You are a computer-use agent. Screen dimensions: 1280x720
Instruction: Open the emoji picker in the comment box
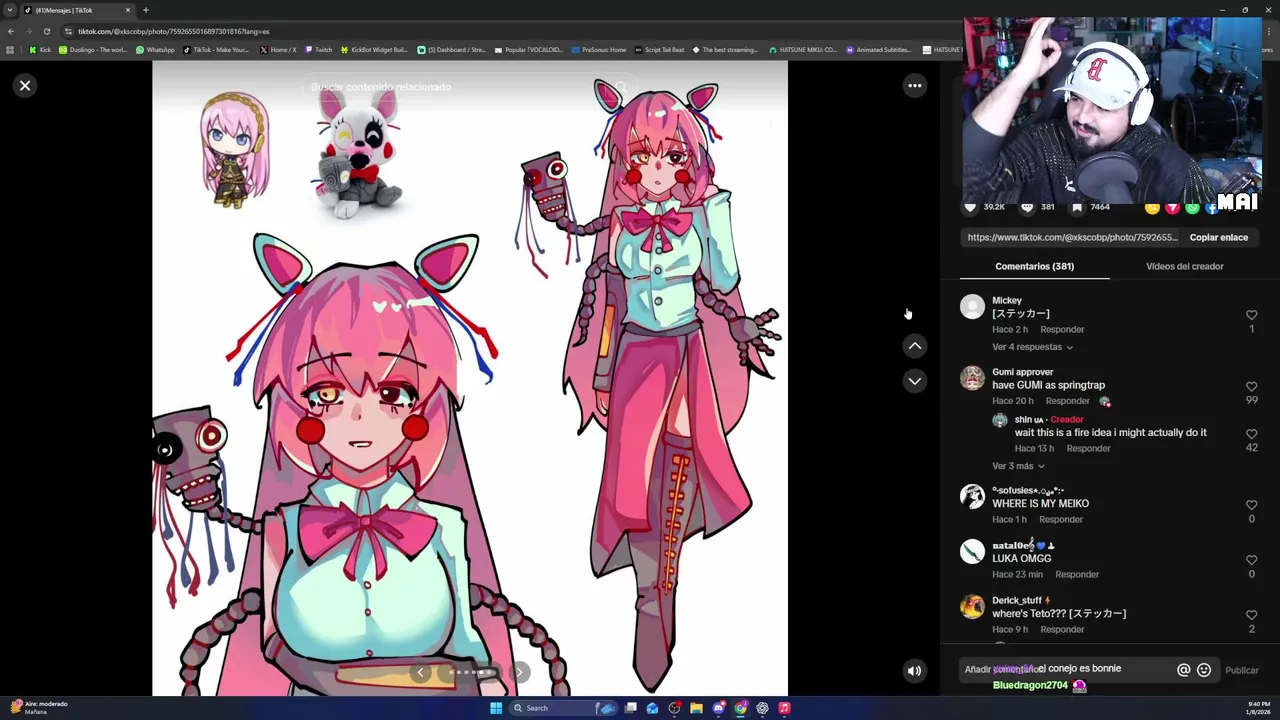[x=1204, y=671]
